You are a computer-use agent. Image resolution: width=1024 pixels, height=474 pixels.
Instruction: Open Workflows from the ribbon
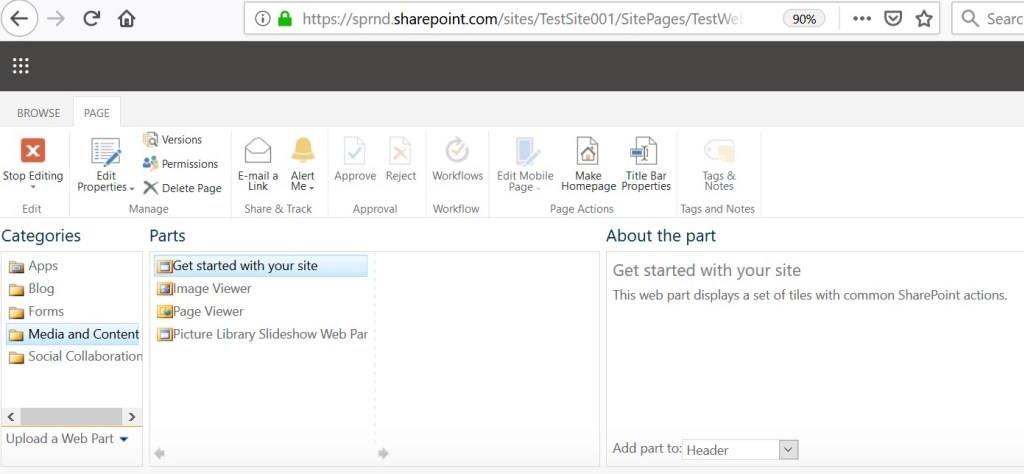[x=457, y=159]
